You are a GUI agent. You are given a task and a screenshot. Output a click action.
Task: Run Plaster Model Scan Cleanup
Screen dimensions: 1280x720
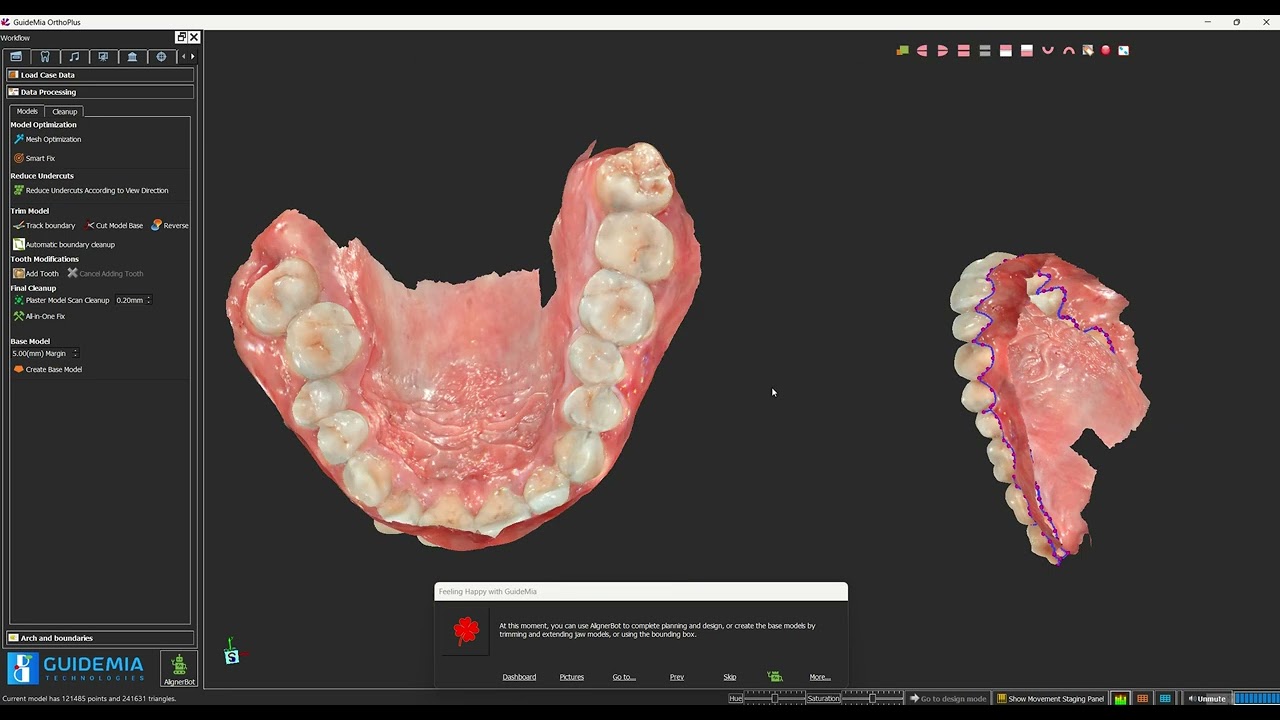pos(61,300)
